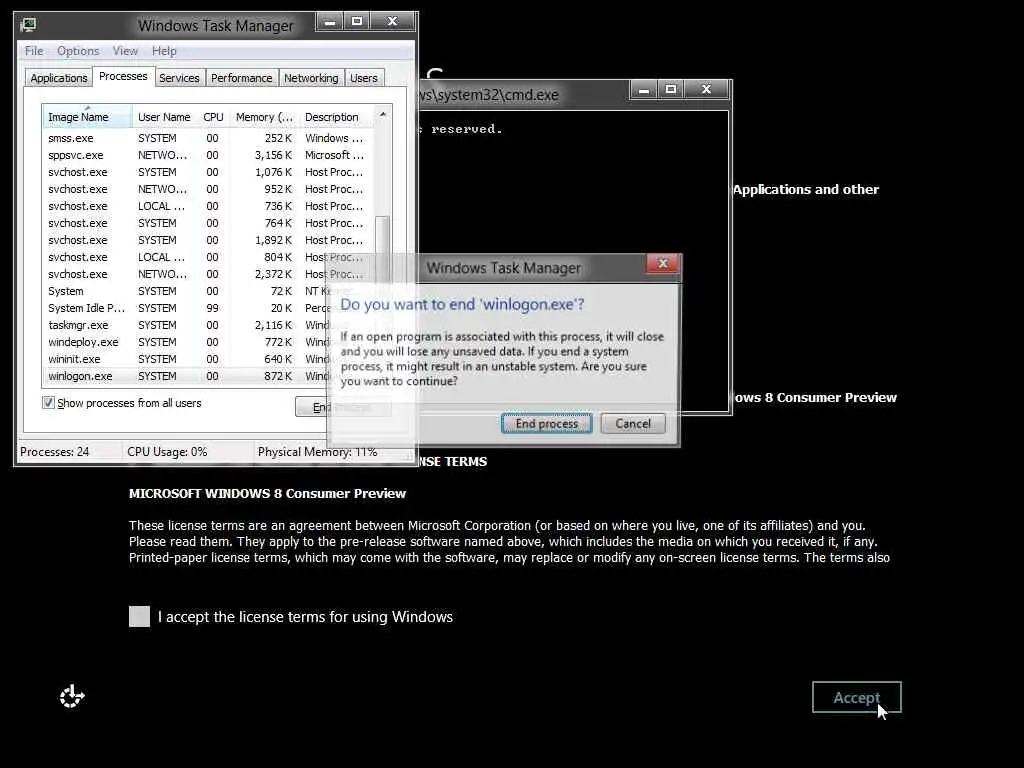Select svchost.exe using 804 K memory
This screenshot has width=1024, height=768.
(208, 257)
